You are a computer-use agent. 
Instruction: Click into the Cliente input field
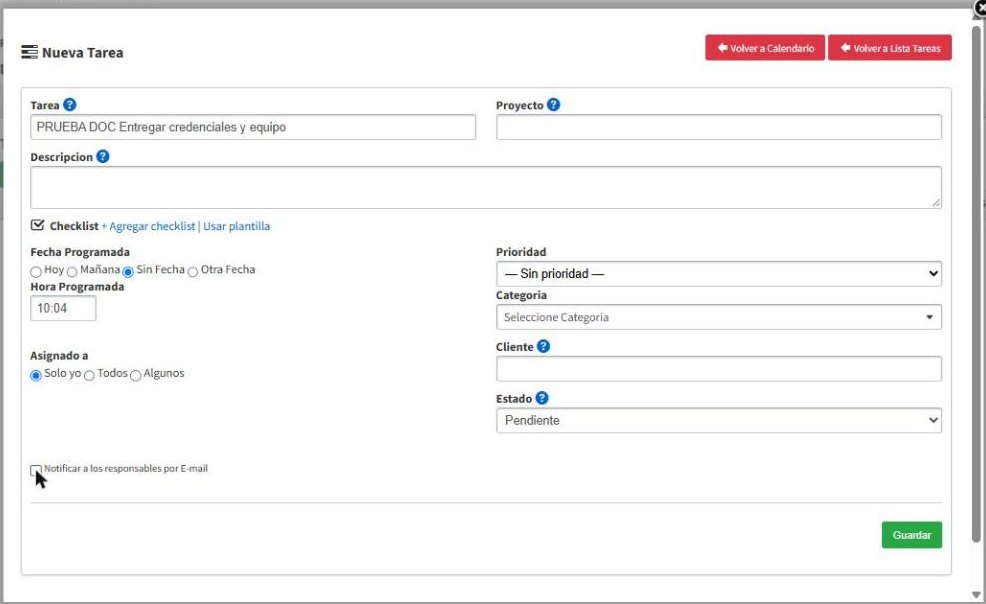tap(719, 369)
